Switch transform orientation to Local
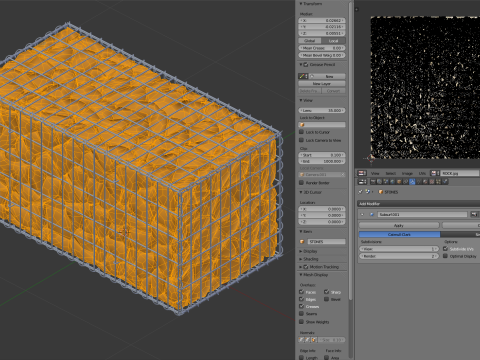 (x=333, y=41)
